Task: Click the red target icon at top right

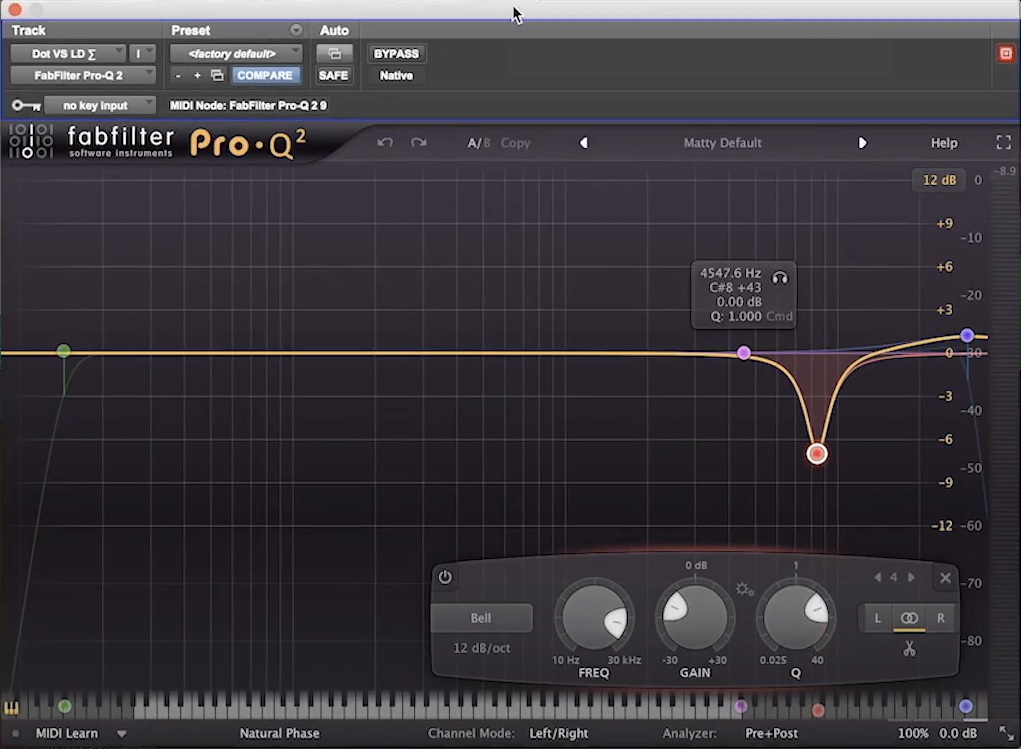Action: (1005, 53)
